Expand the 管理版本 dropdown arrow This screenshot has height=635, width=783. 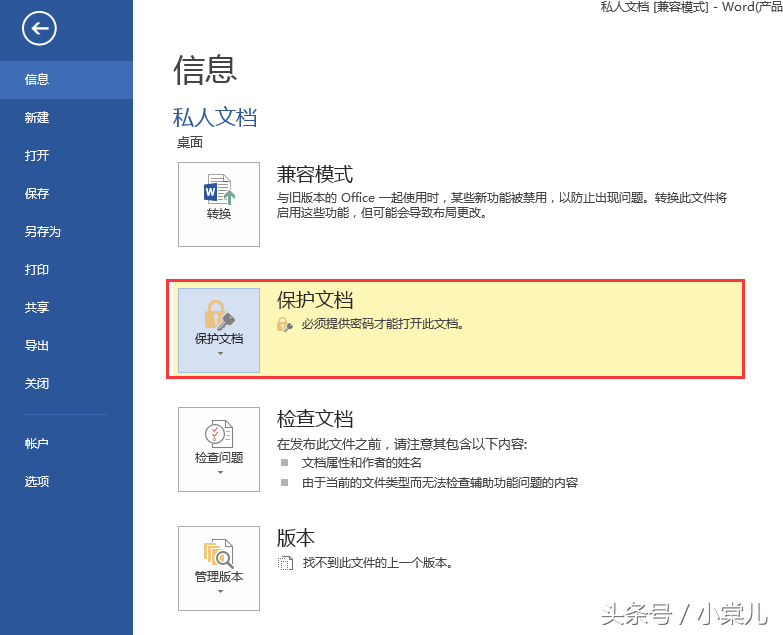[220, 592]
